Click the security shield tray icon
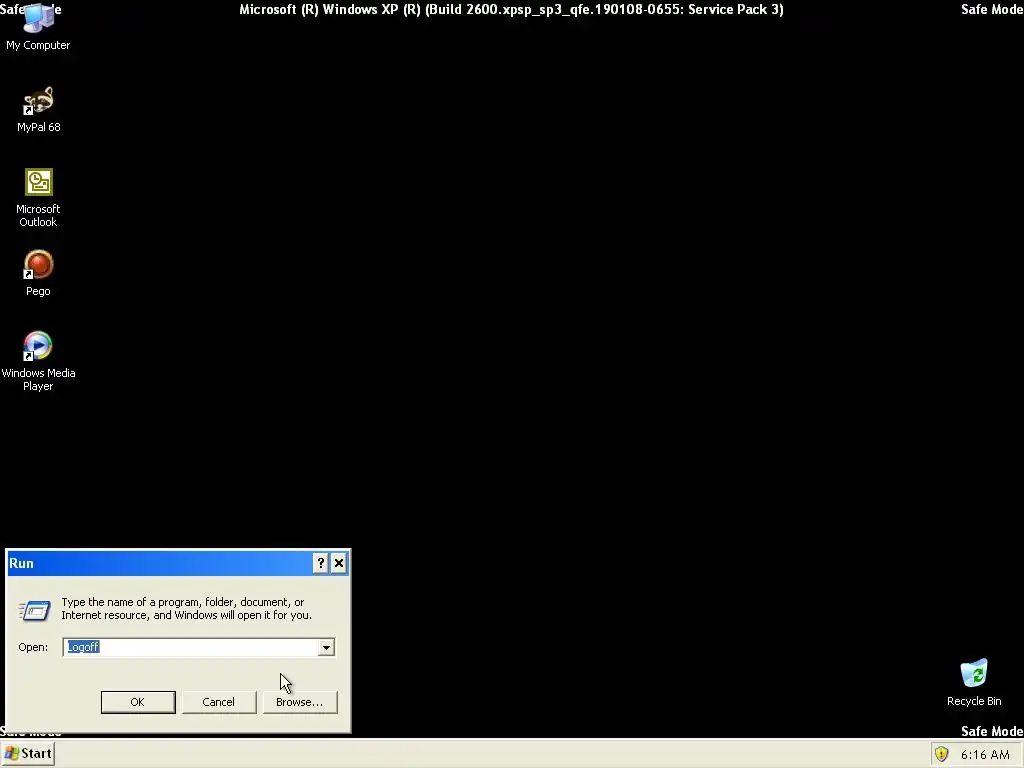 [x=942, y=754]
